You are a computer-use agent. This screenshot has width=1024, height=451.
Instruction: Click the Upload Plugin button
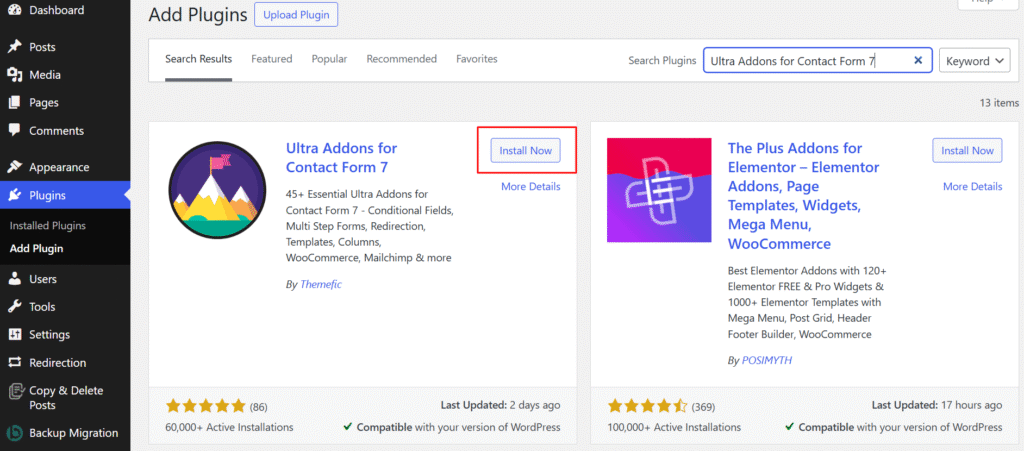[296, 14]
